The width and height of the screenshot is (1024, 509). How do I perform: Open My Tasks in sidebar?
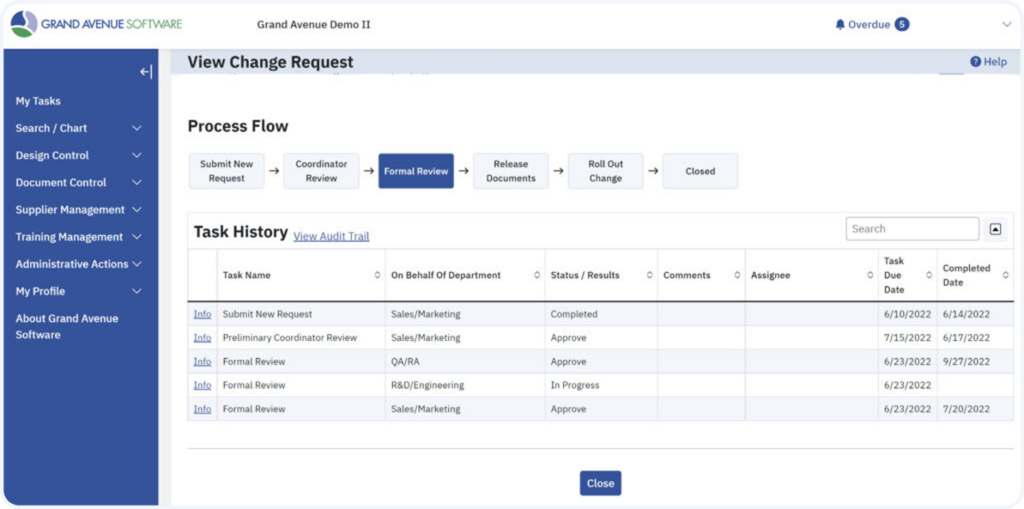38,101
